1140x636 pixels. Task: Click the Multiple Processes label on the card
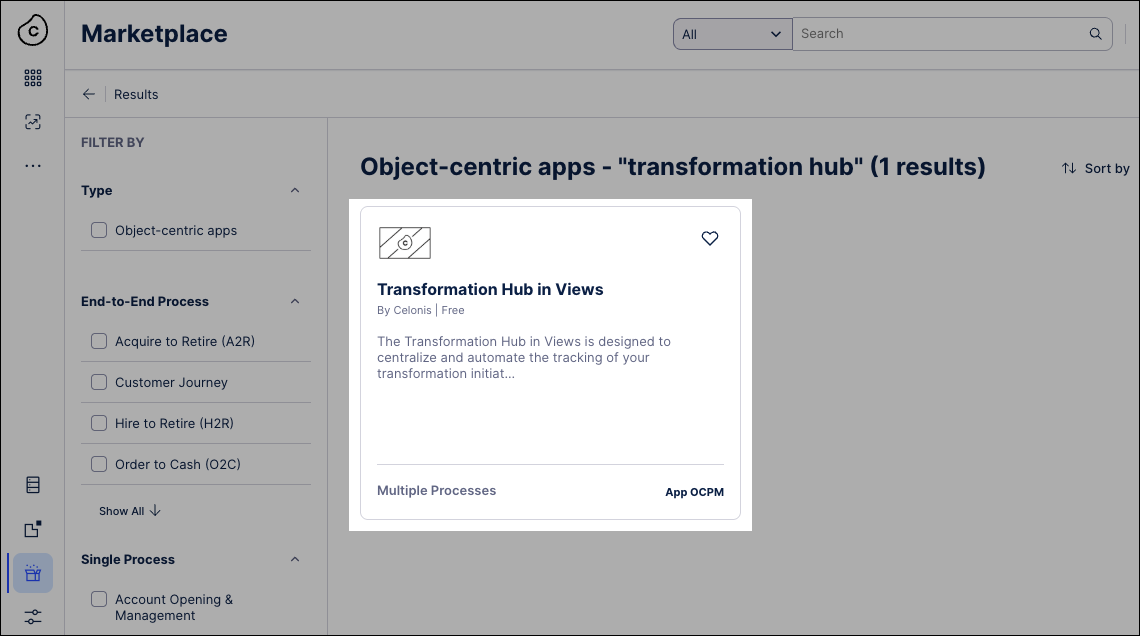coord(436,491)
